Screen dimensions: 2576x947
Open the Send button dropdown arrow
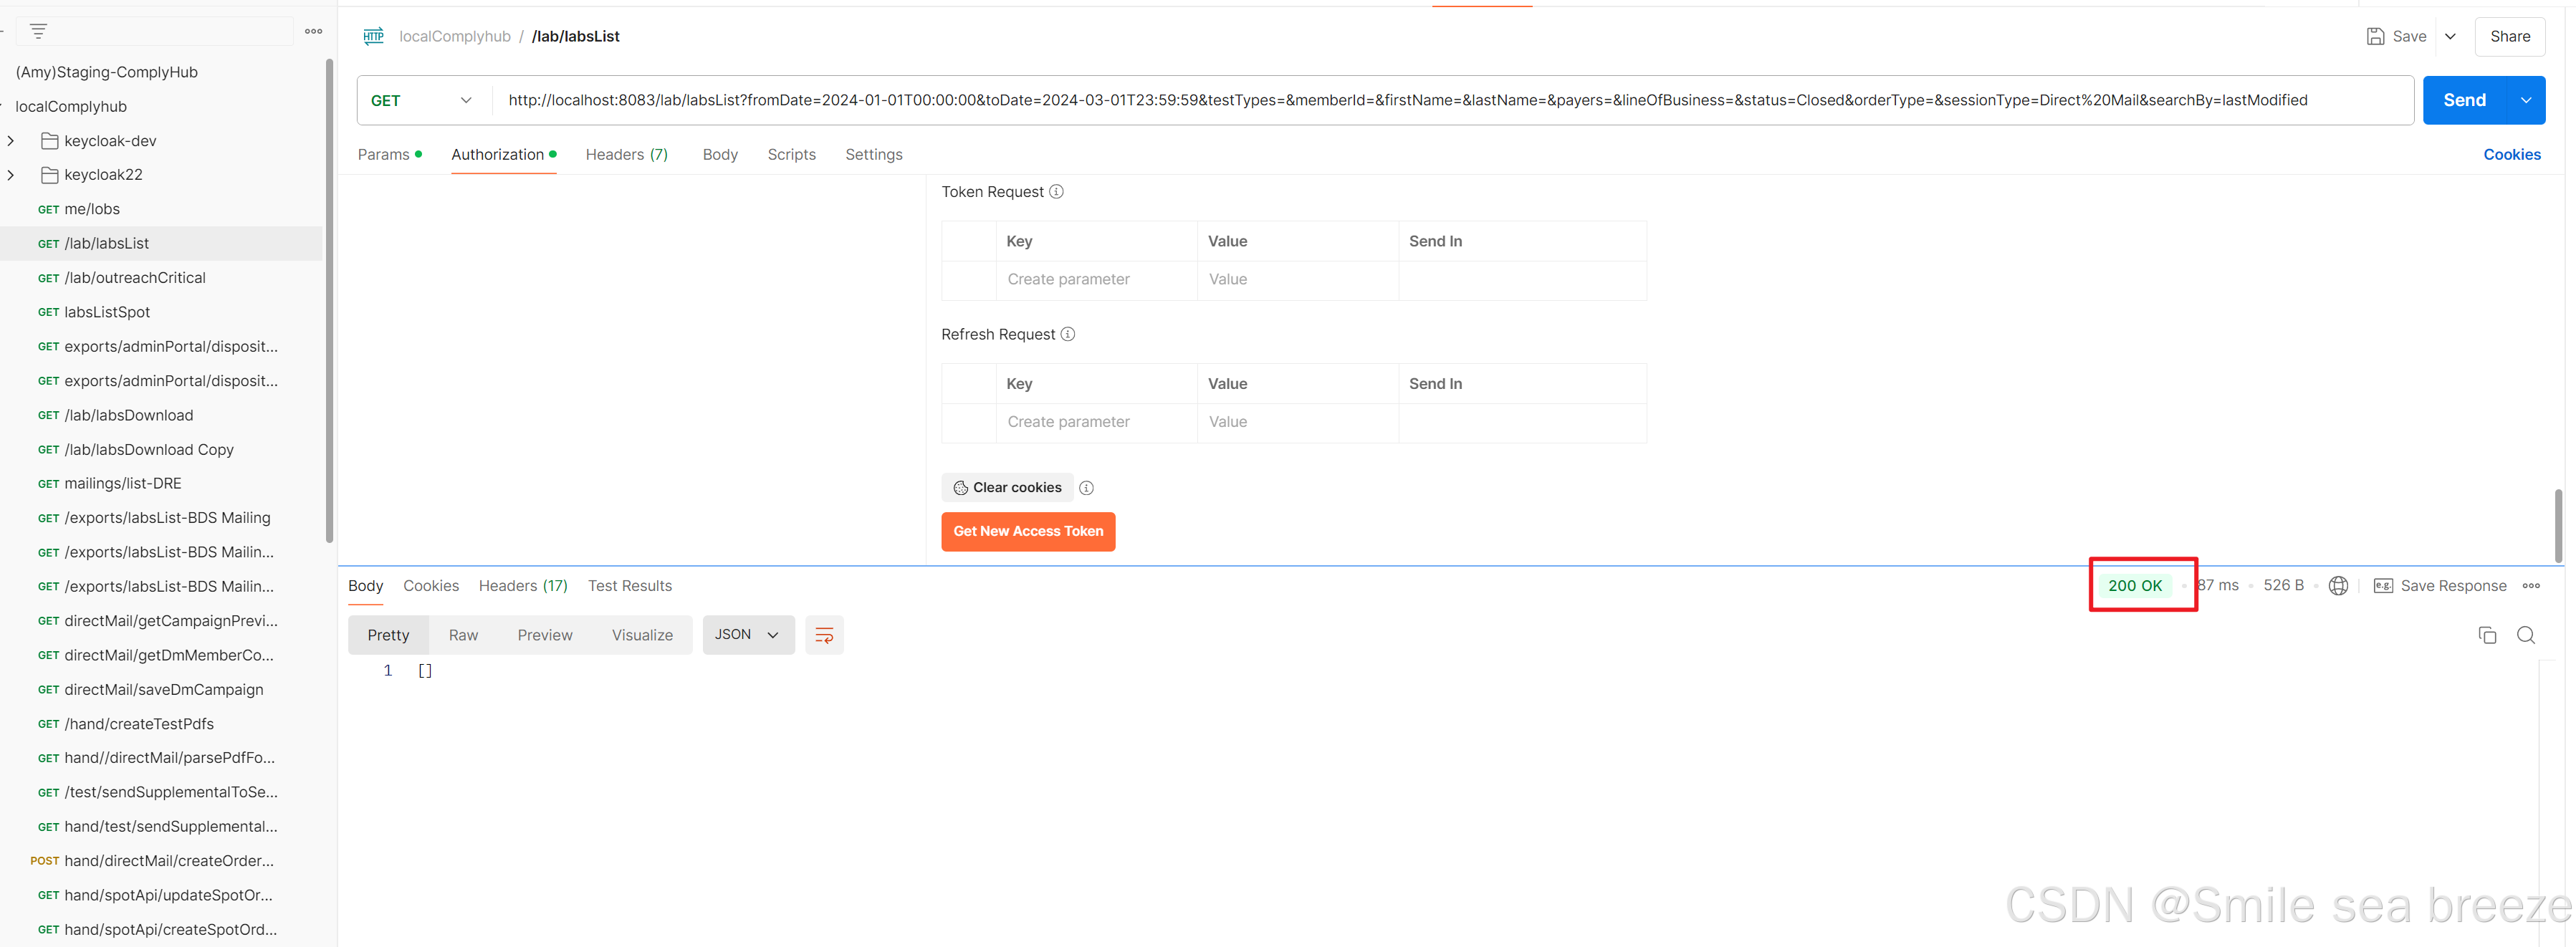2526,100
